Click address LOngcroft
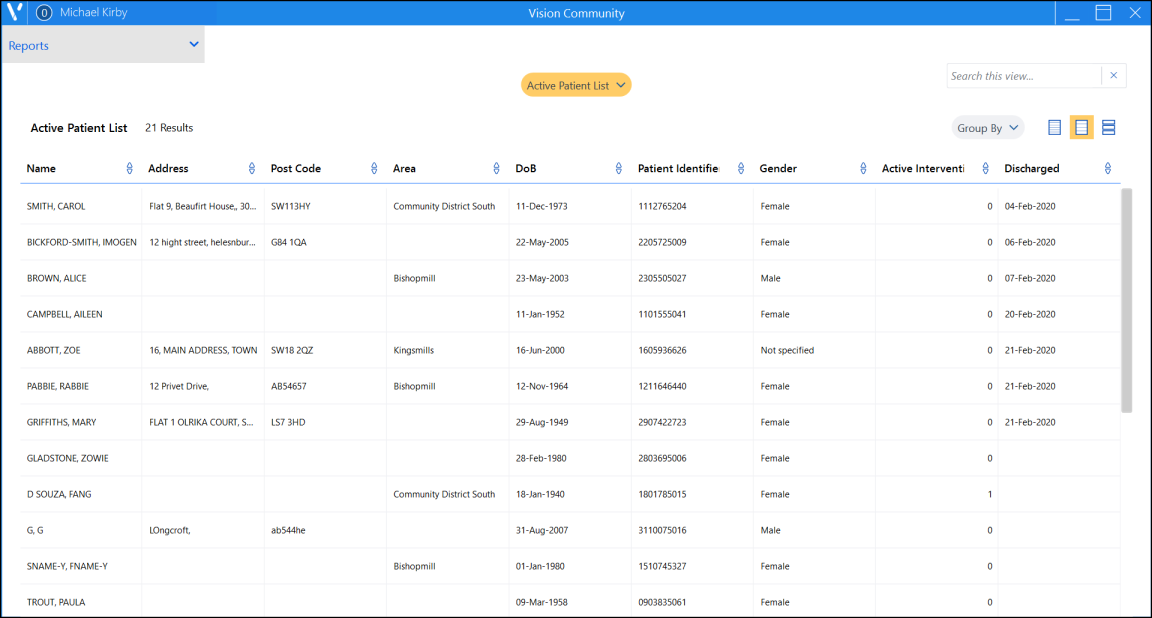1152x618 pixels. (170, 531)
